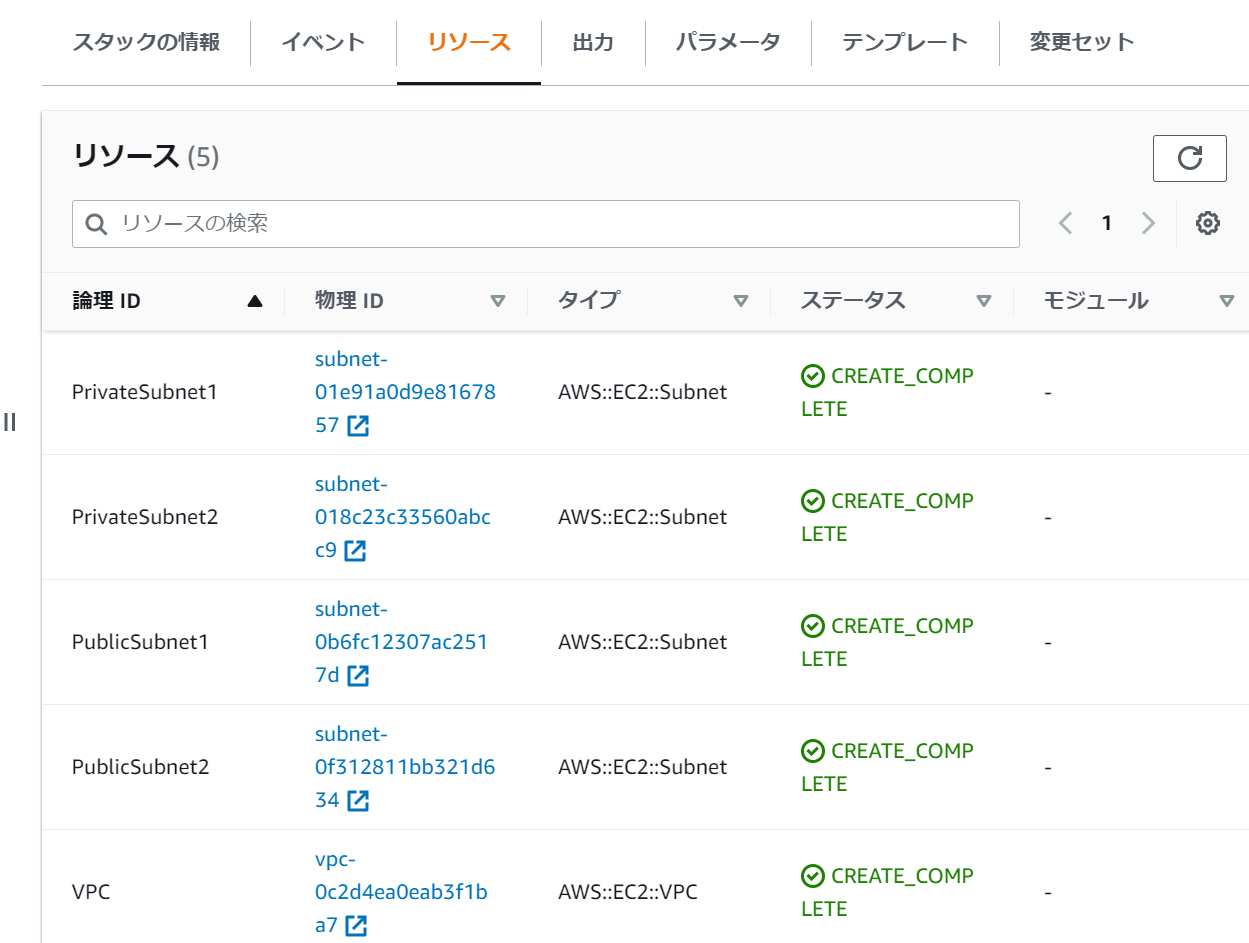Switch to the イベント tab
1249x943 pixels.
coord(323,43)
